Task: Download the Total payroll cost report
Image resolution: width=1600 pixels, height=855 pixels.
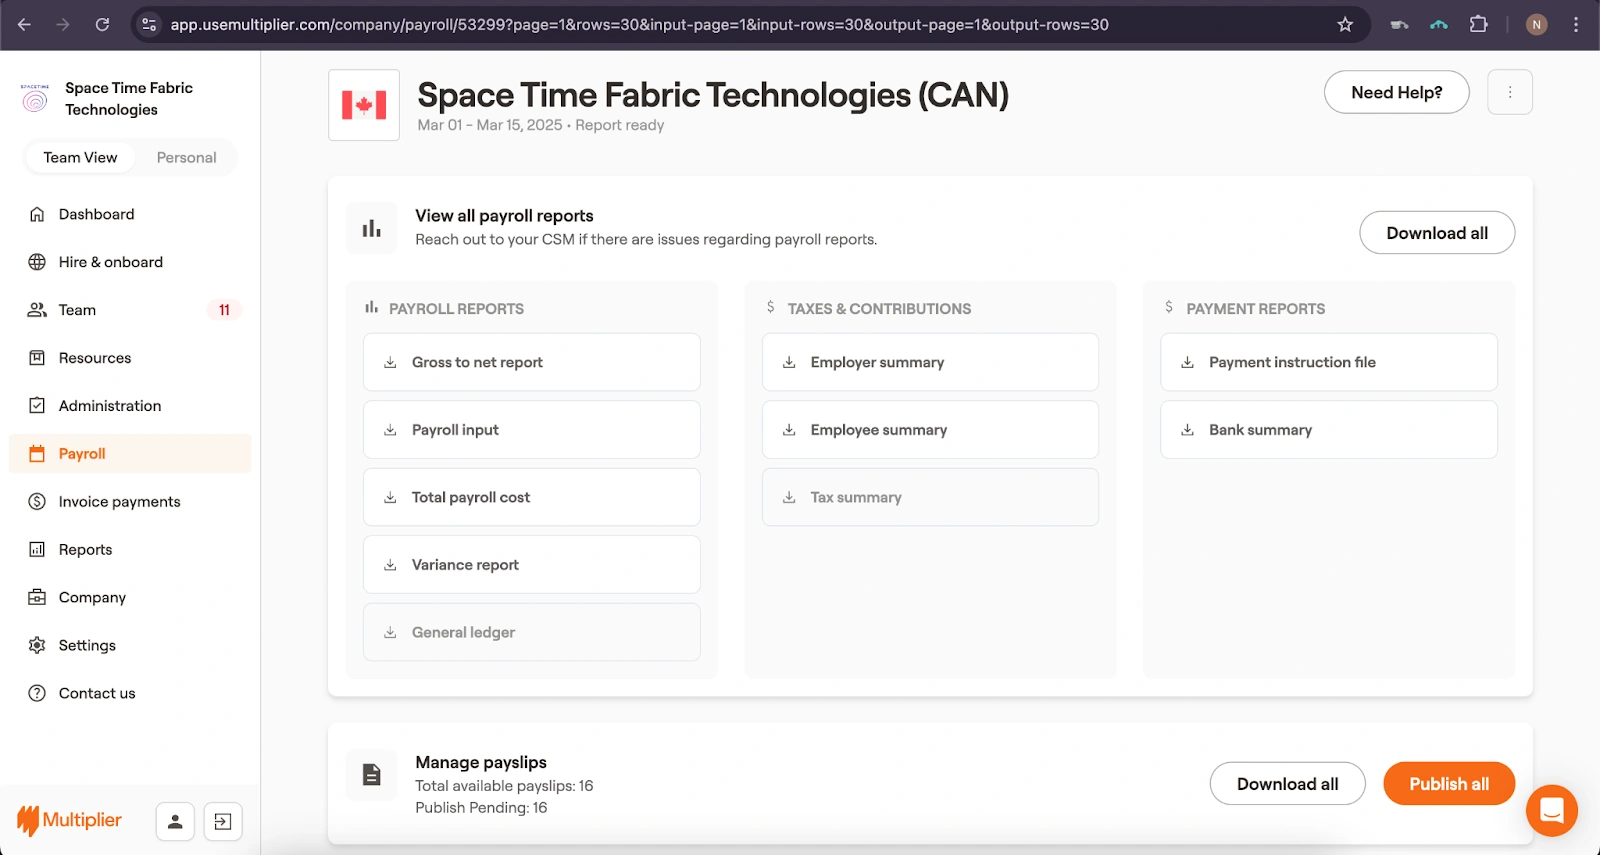Action: 532,497
